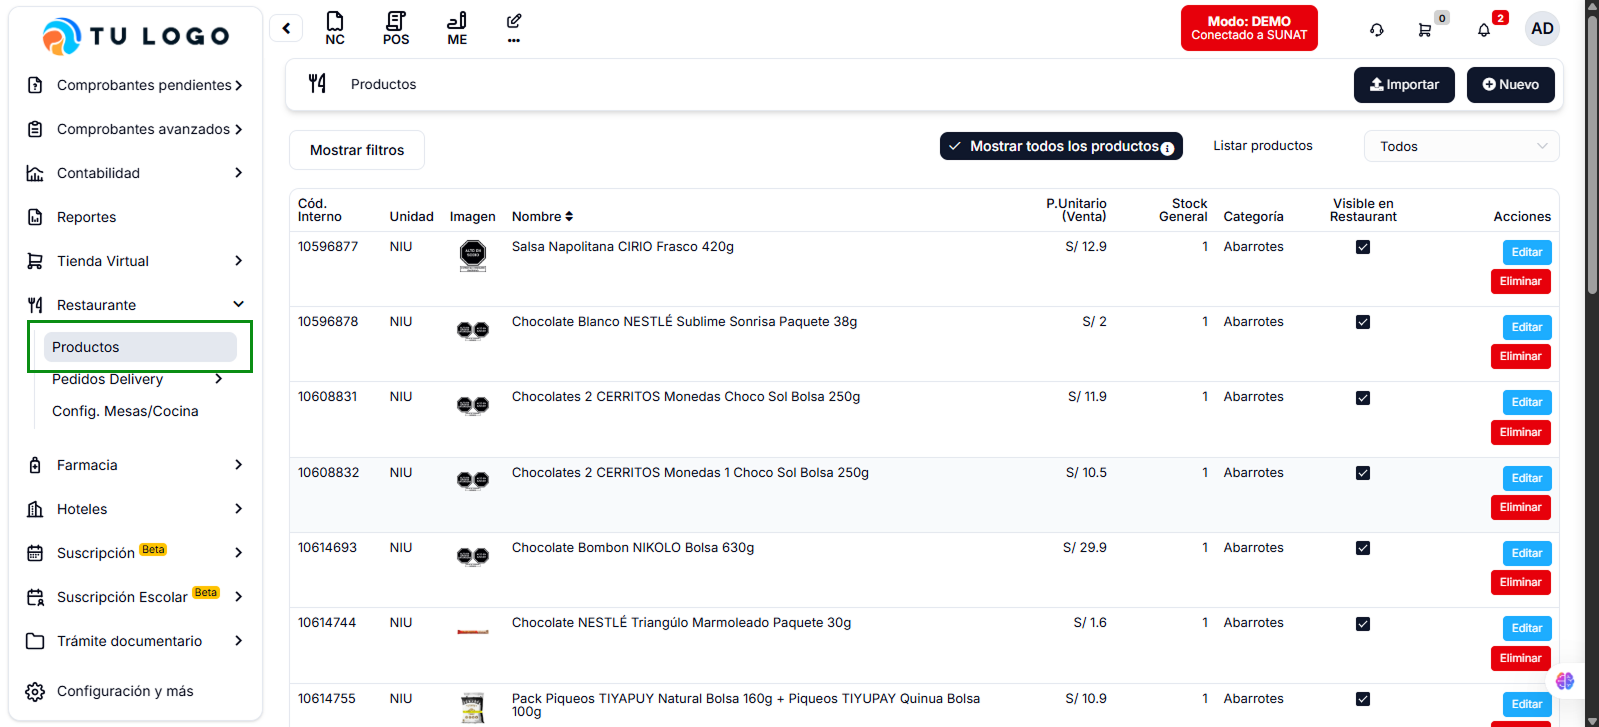Click Eliminar for Chocolate Blanco NESTLÉ Sublime
Image resolution: width=1599 pixels, height=727 pixels.
[1520, 357]
